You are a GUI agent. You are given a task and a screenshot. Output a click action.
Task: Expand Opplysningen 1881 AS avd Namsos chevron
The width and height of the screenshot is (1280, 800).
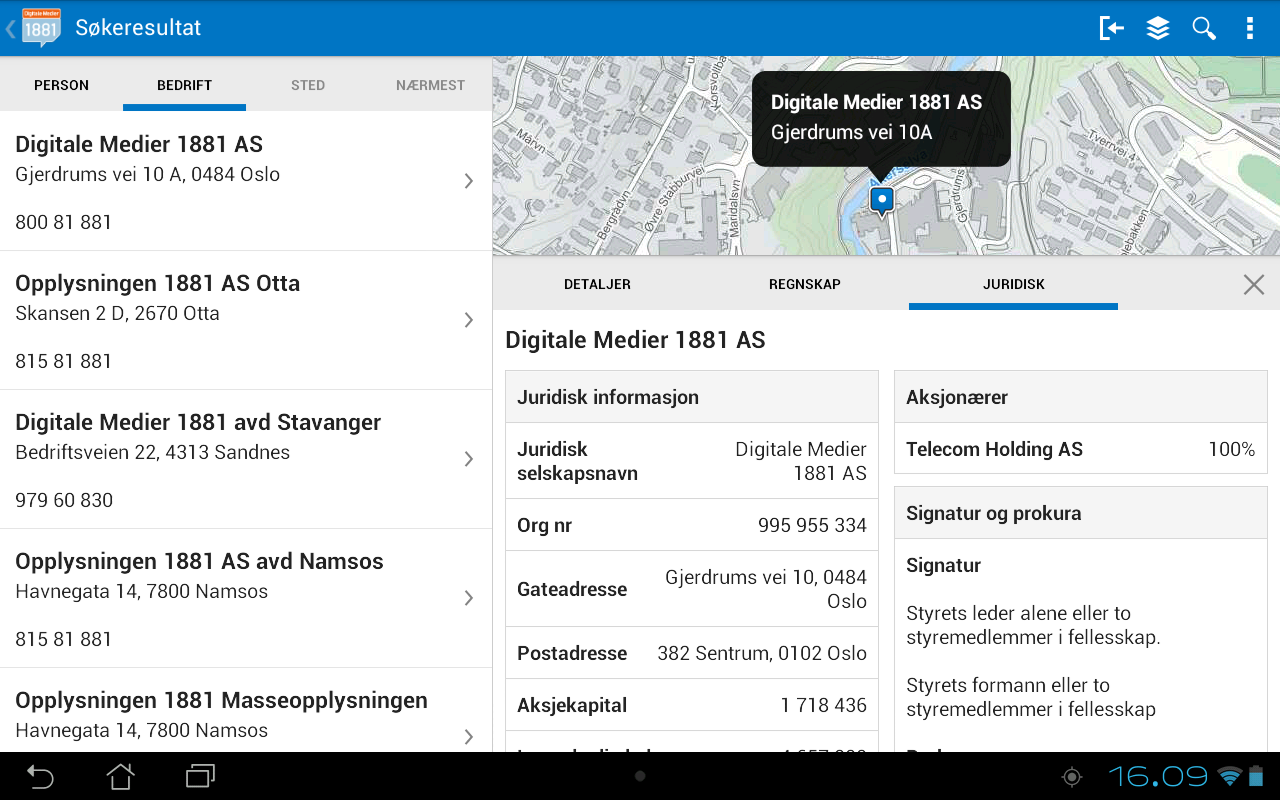(468, 598)
